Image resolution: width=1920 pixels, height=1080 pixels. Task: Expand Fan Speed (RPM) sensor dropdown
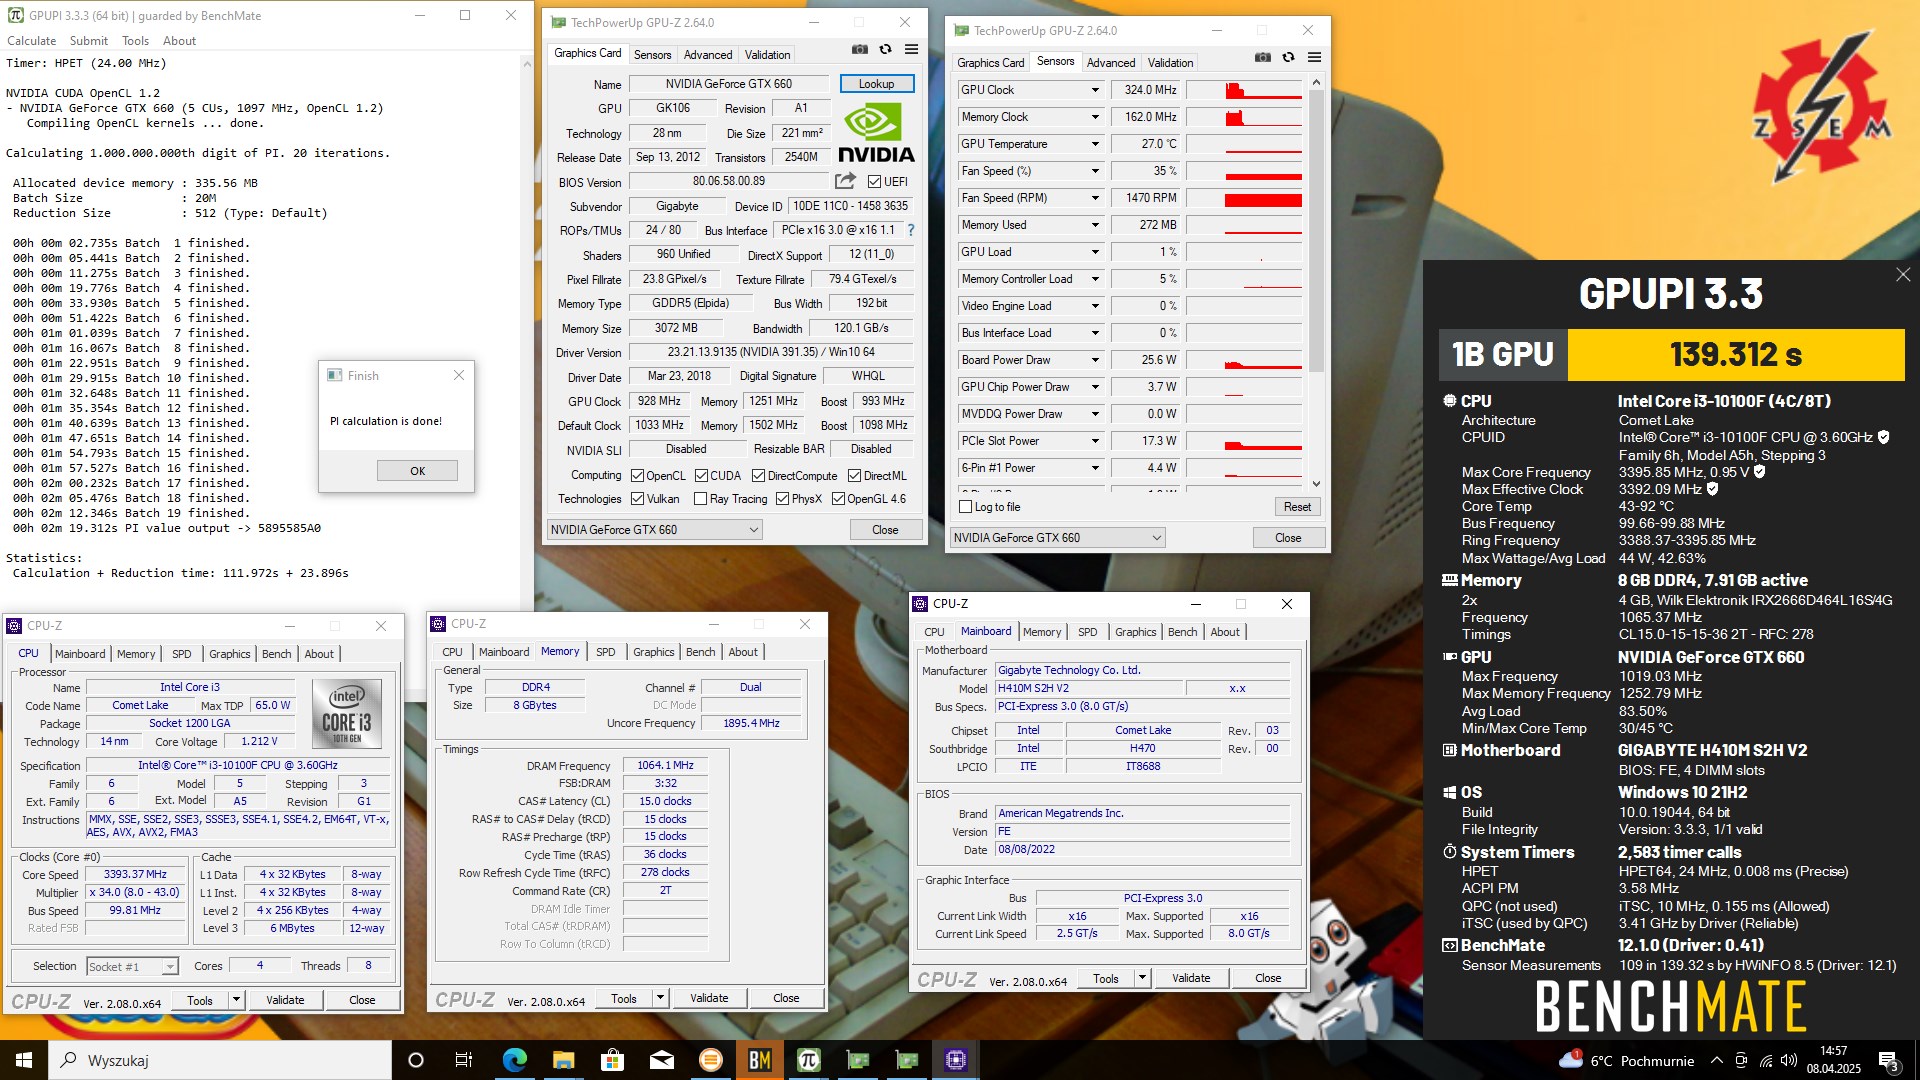[x=1094, y=198]
